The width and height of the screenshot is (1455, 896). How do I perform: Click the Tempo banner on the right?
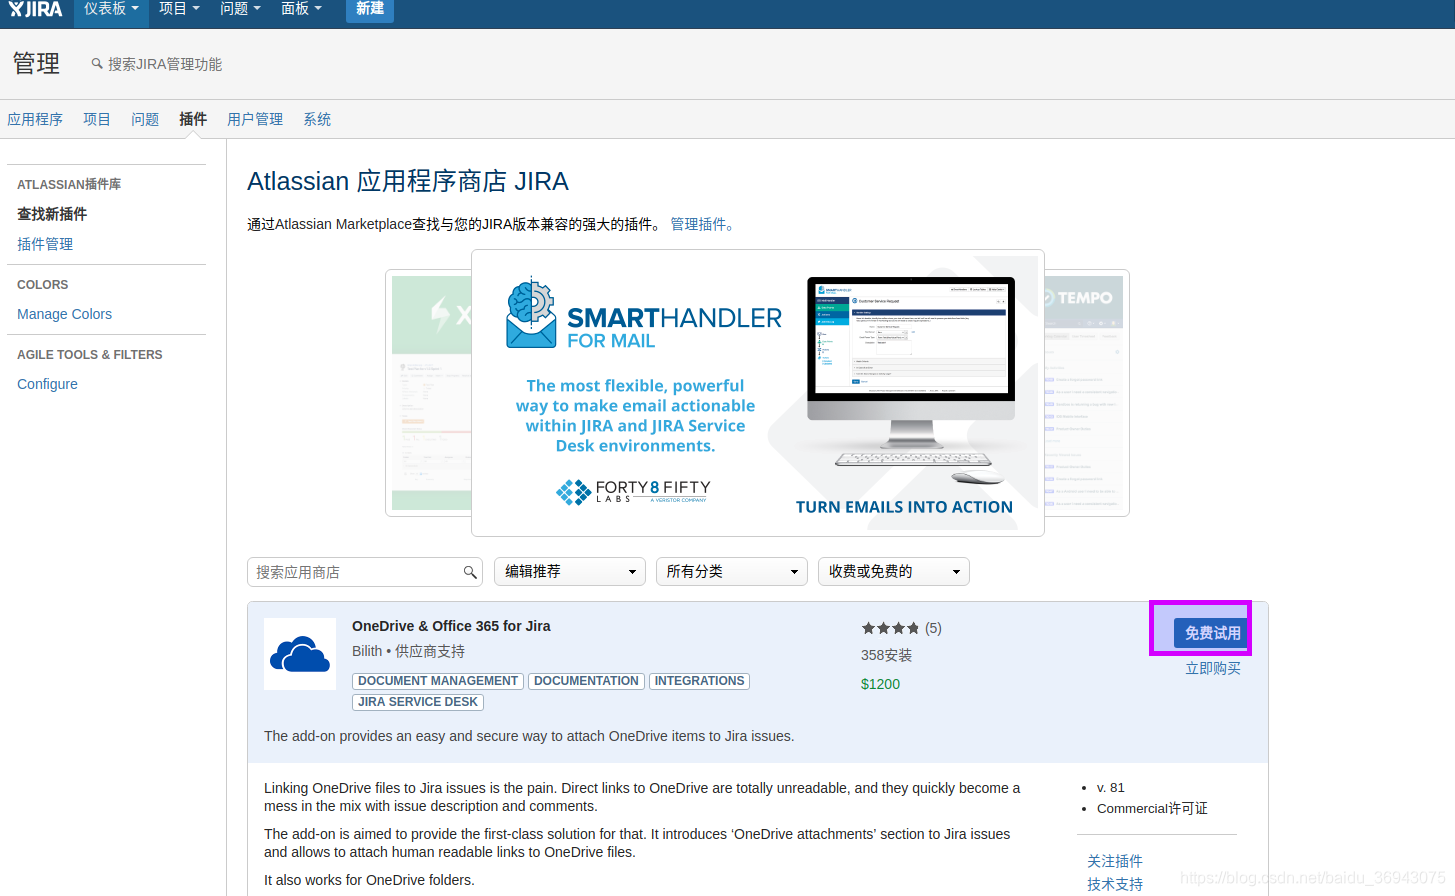tap(1087, 393)
